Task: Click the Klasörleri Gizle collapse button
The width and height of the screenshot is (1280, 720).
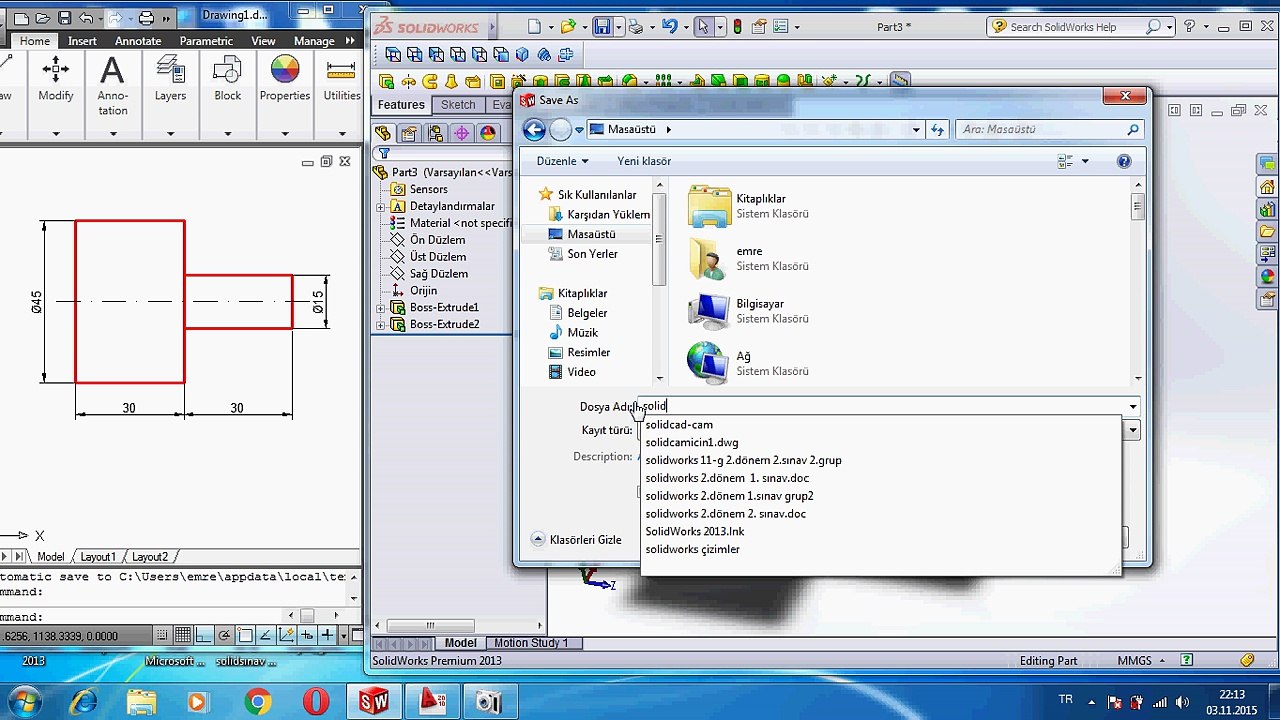Action: pyautogui.click(x=576, y=540)
